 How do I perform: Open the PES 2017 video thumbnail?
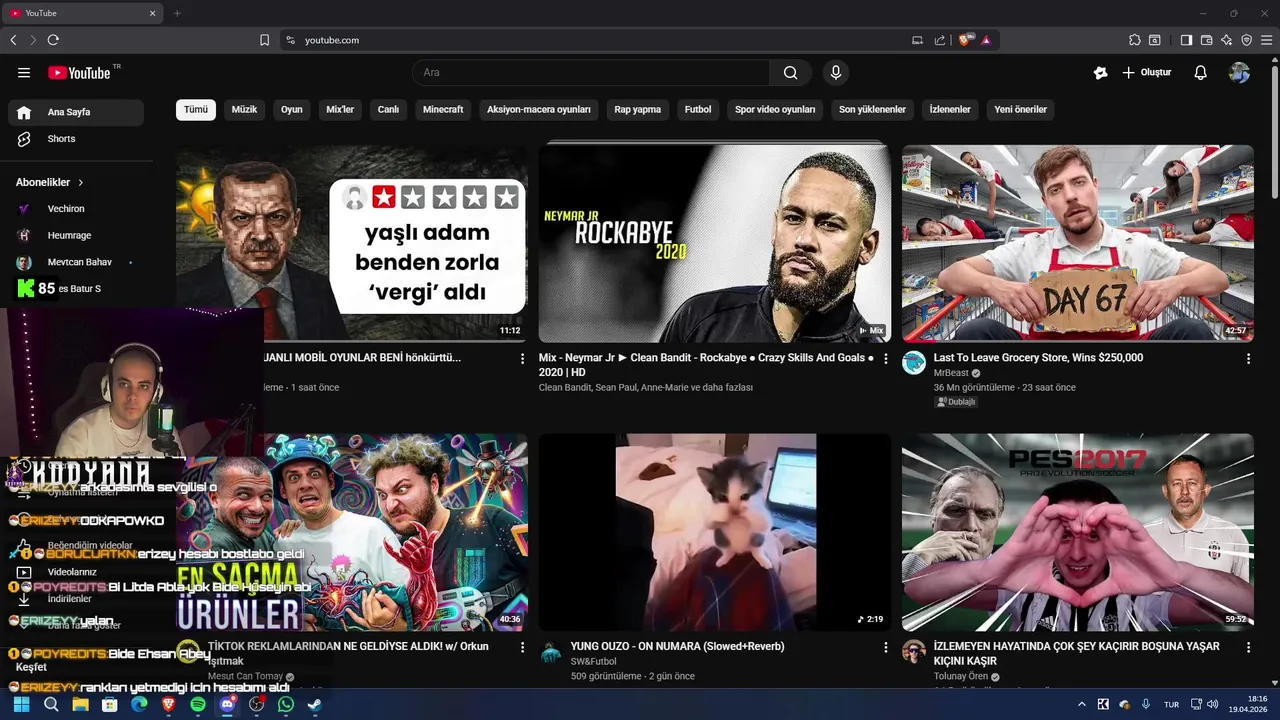pyautogui.click(x=1077, y=532)
